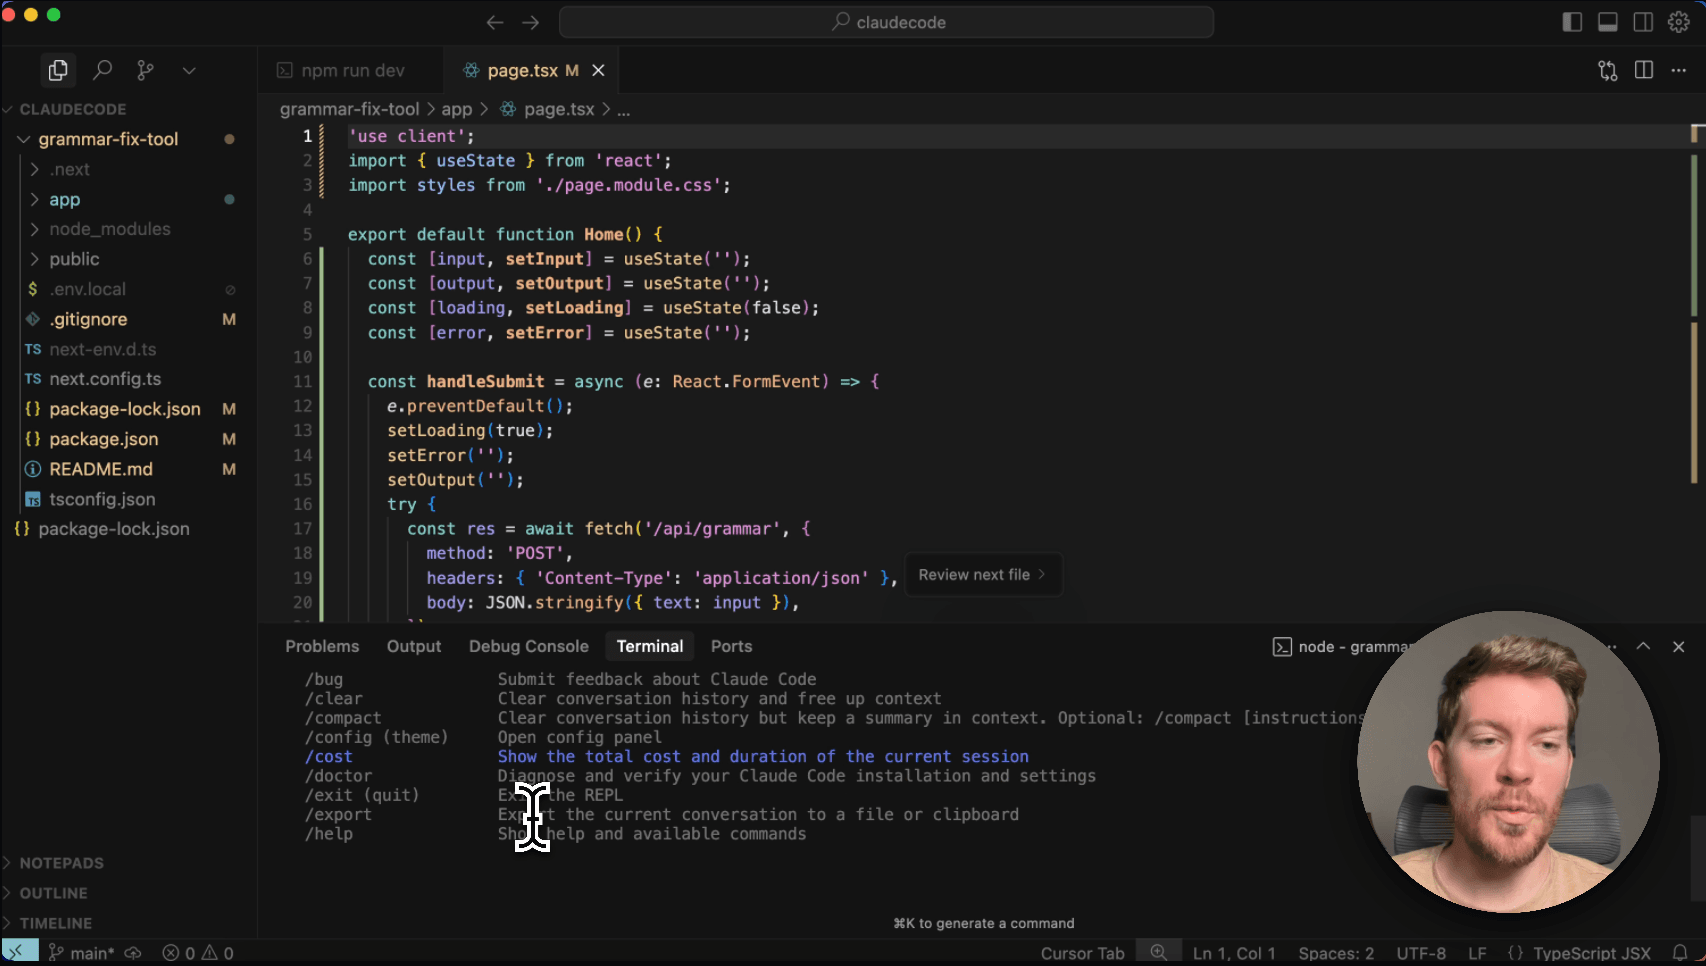Toggle the bottom panel layout icon
The width and height of the screenshot is (1706, 966).
pos(1608,22)
